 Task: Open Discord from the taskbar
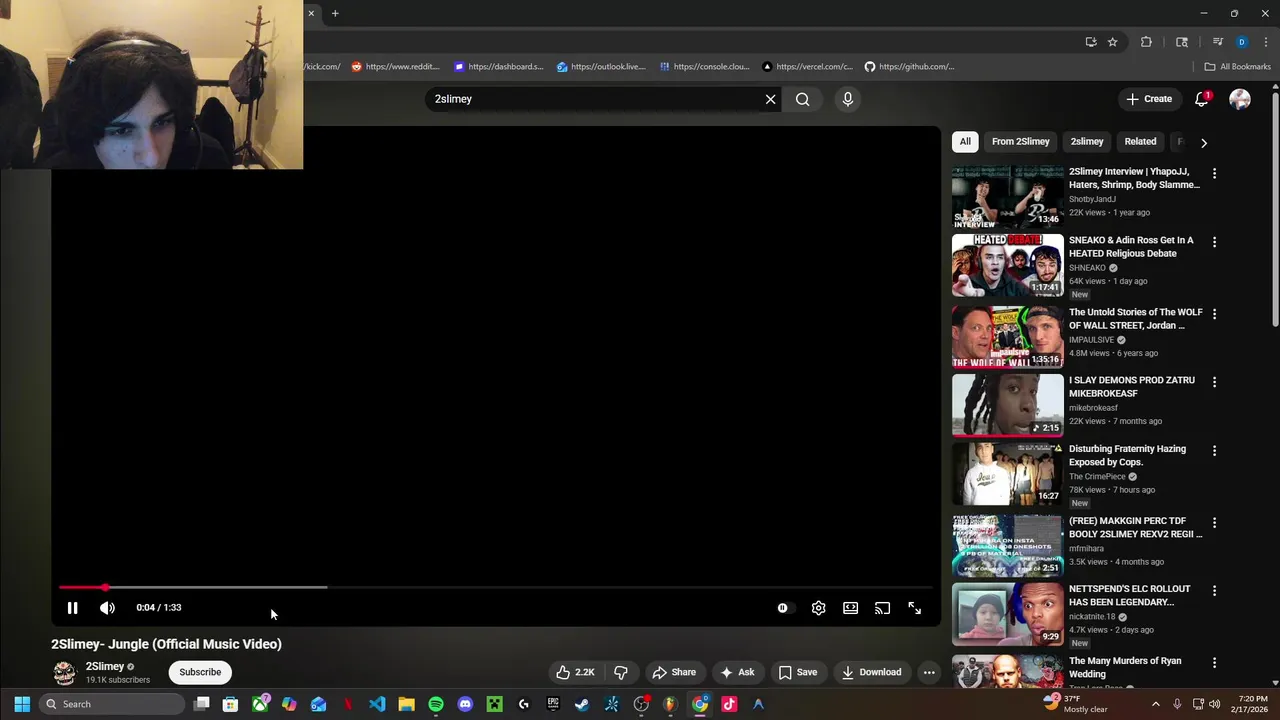[x=465, y=704]
